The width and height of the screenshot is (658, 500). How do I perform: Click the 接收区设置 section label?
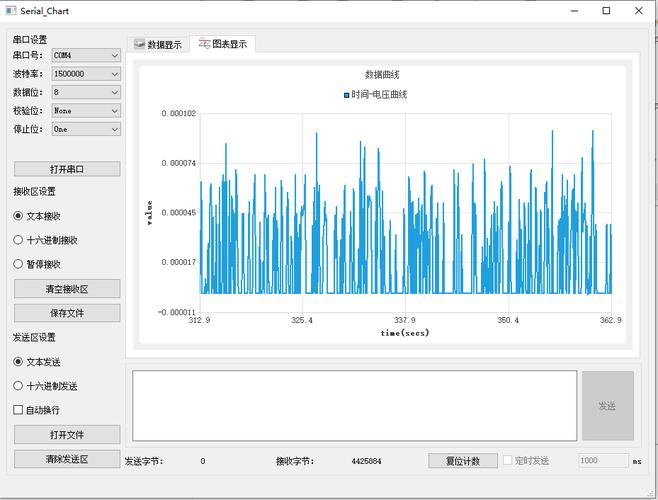[x=34, y=192]
